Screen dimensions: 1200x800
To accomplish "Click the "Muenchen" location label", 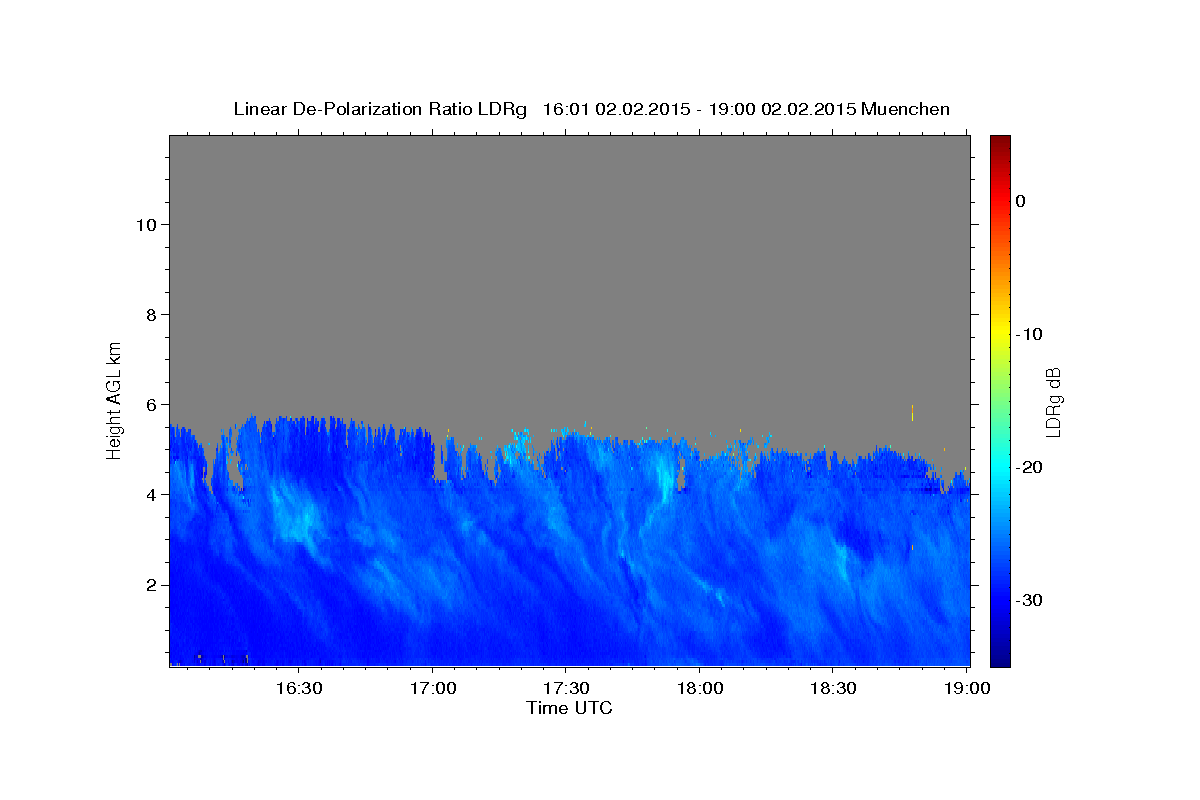I will 906,109.
